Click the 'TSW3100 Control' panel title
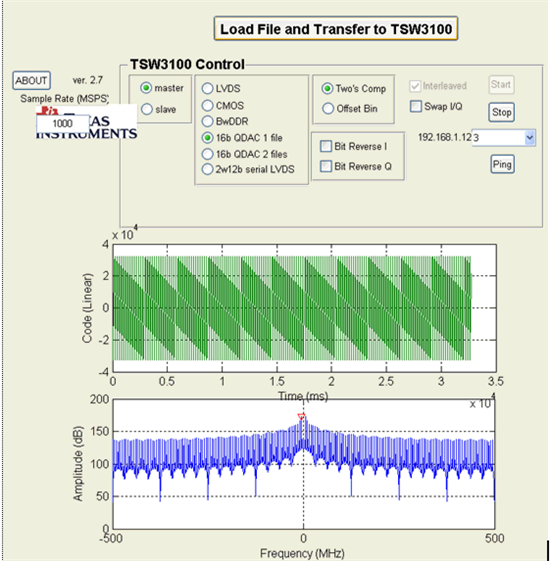Screen dimensions: 550x561 pos(187,64)
